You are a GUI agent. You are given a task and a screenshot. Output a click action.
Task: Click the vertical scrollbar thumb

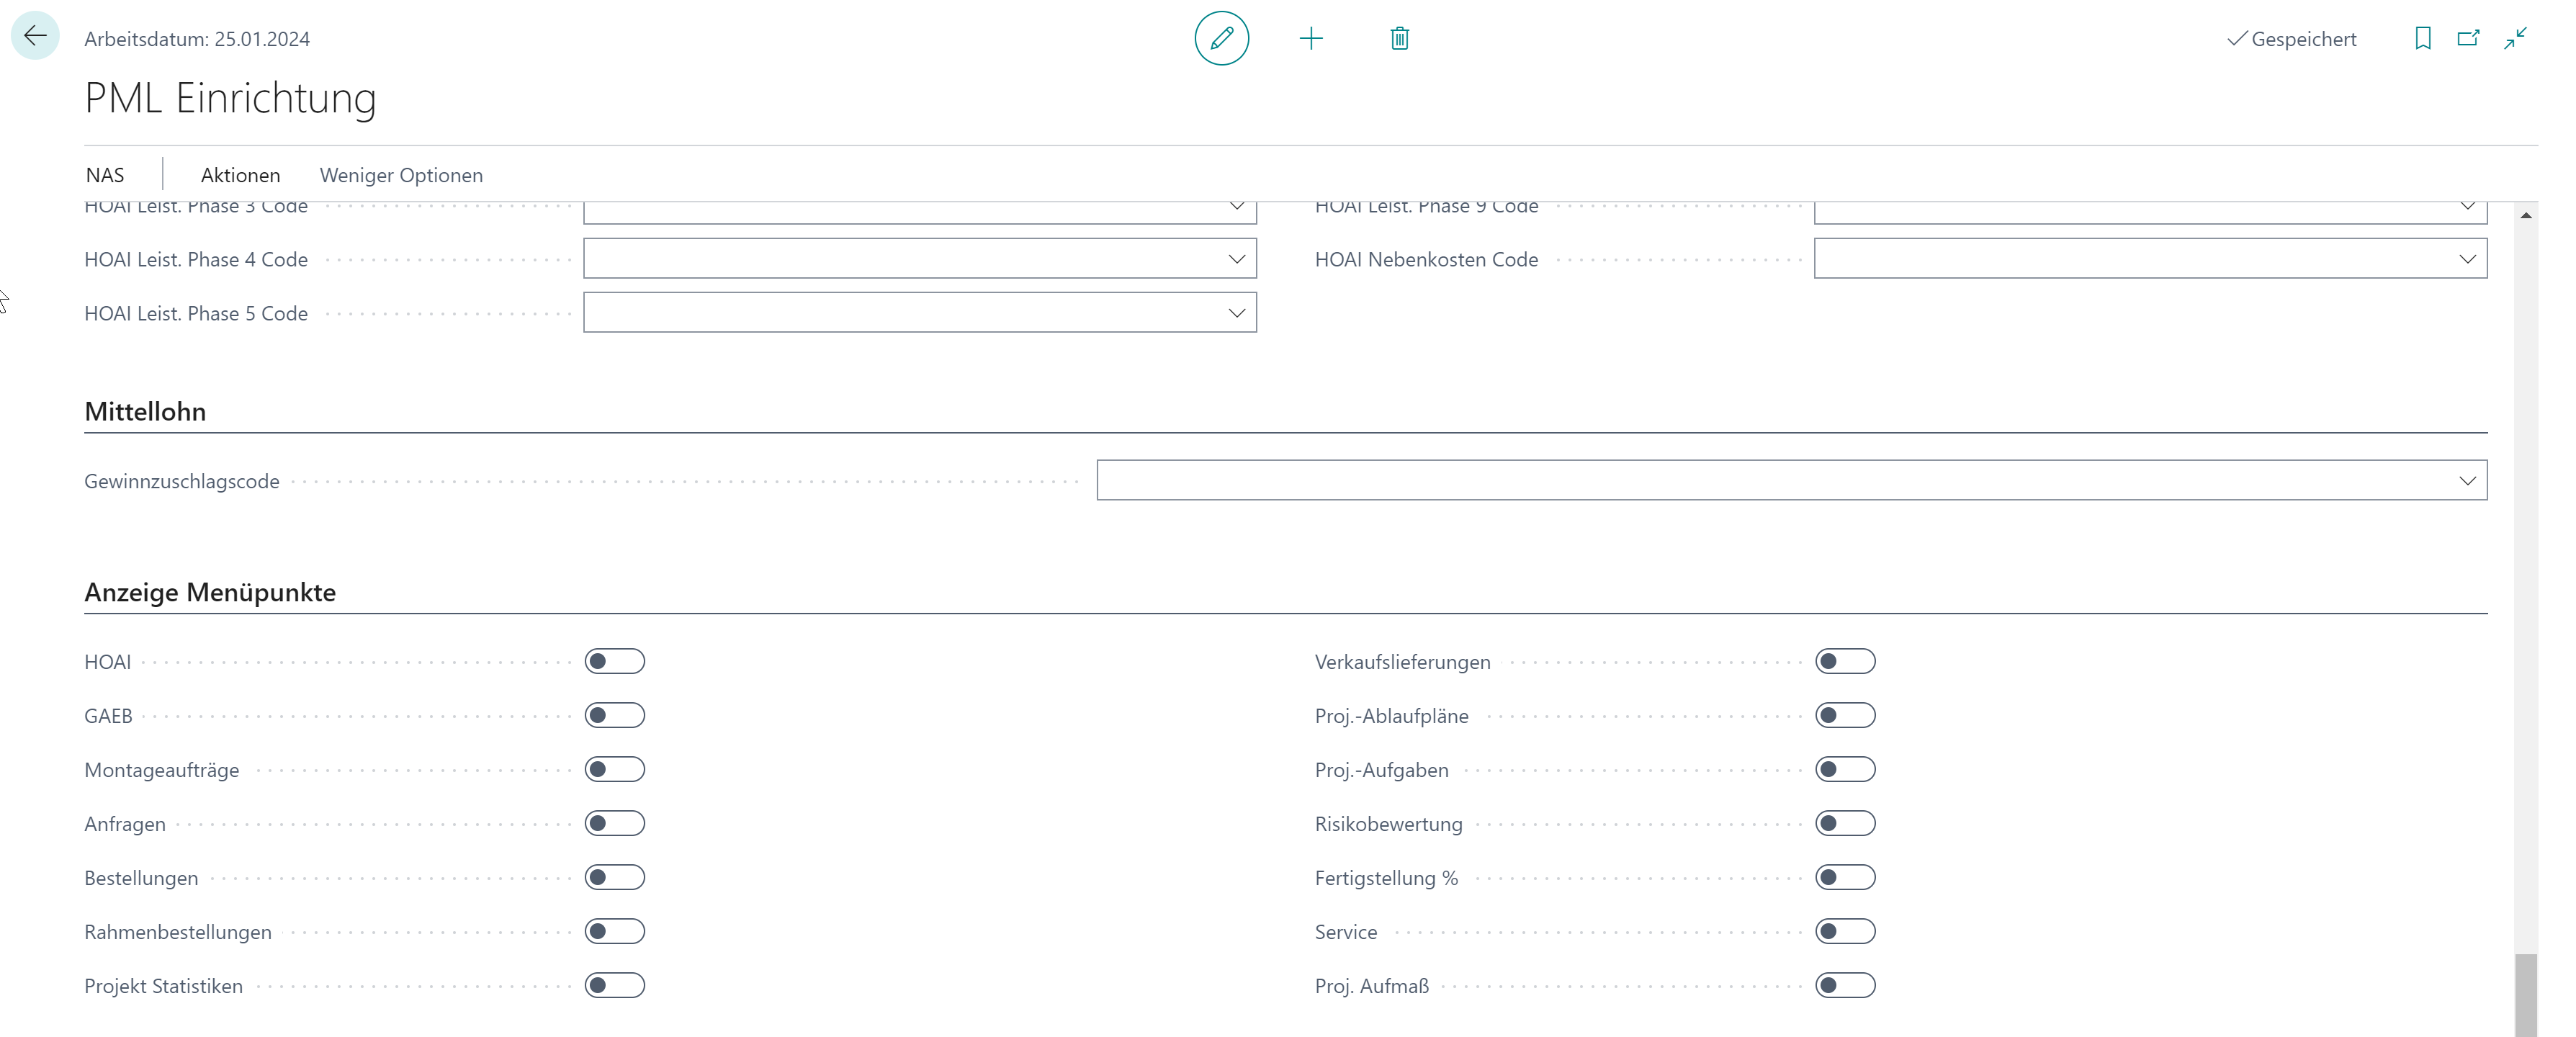[x=2525, y=995]
